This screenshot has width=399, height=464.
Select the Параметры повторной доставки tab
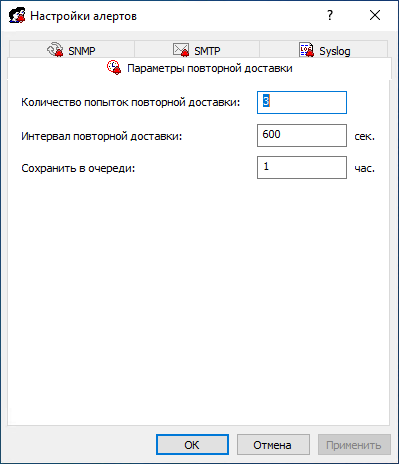pos(199,68)
